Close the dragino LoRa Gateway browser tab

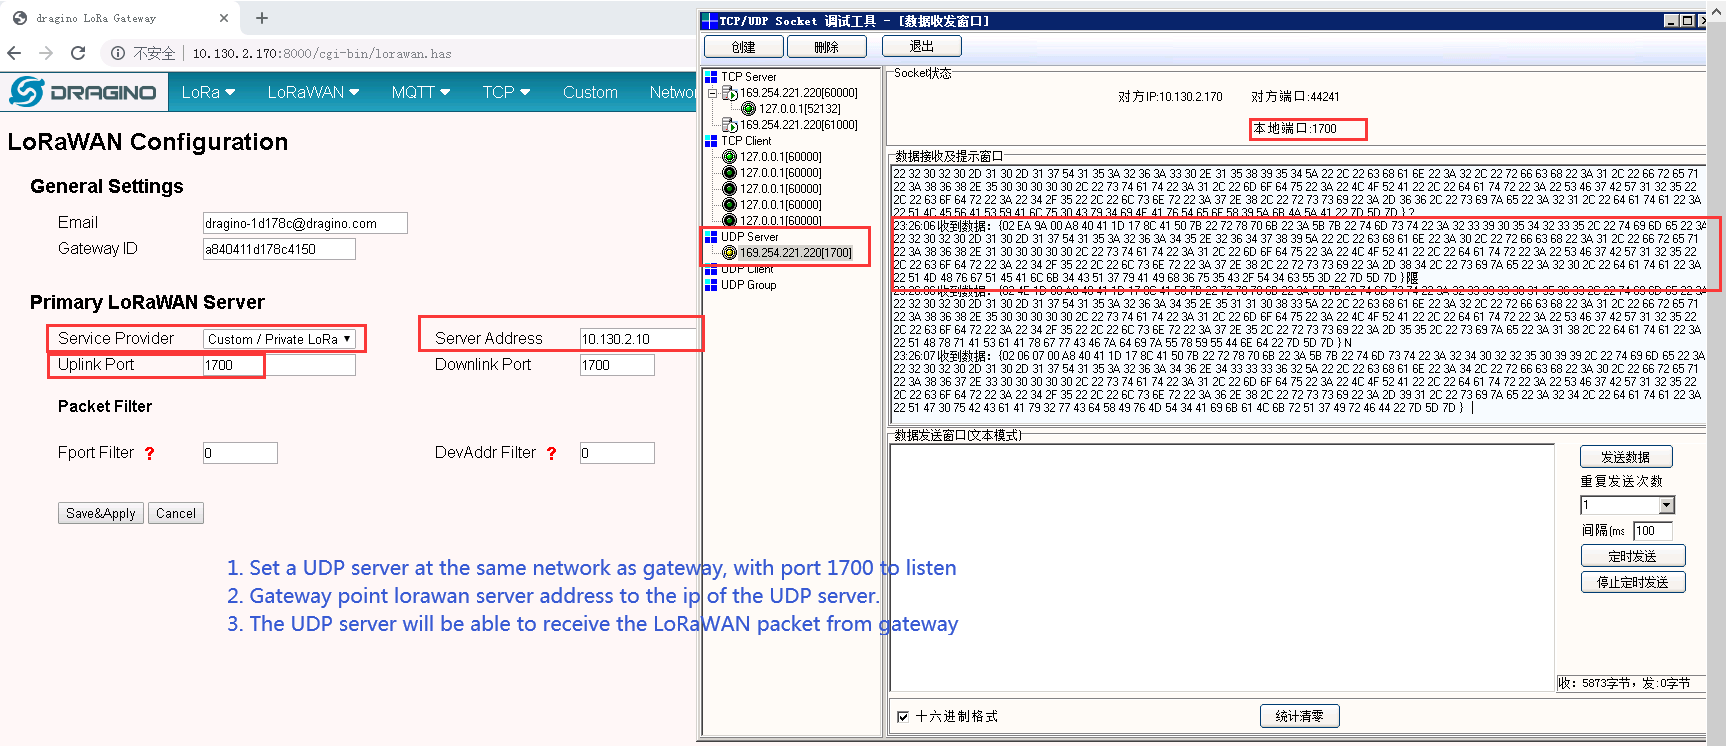pyautogui.click(x=224, y=18)
